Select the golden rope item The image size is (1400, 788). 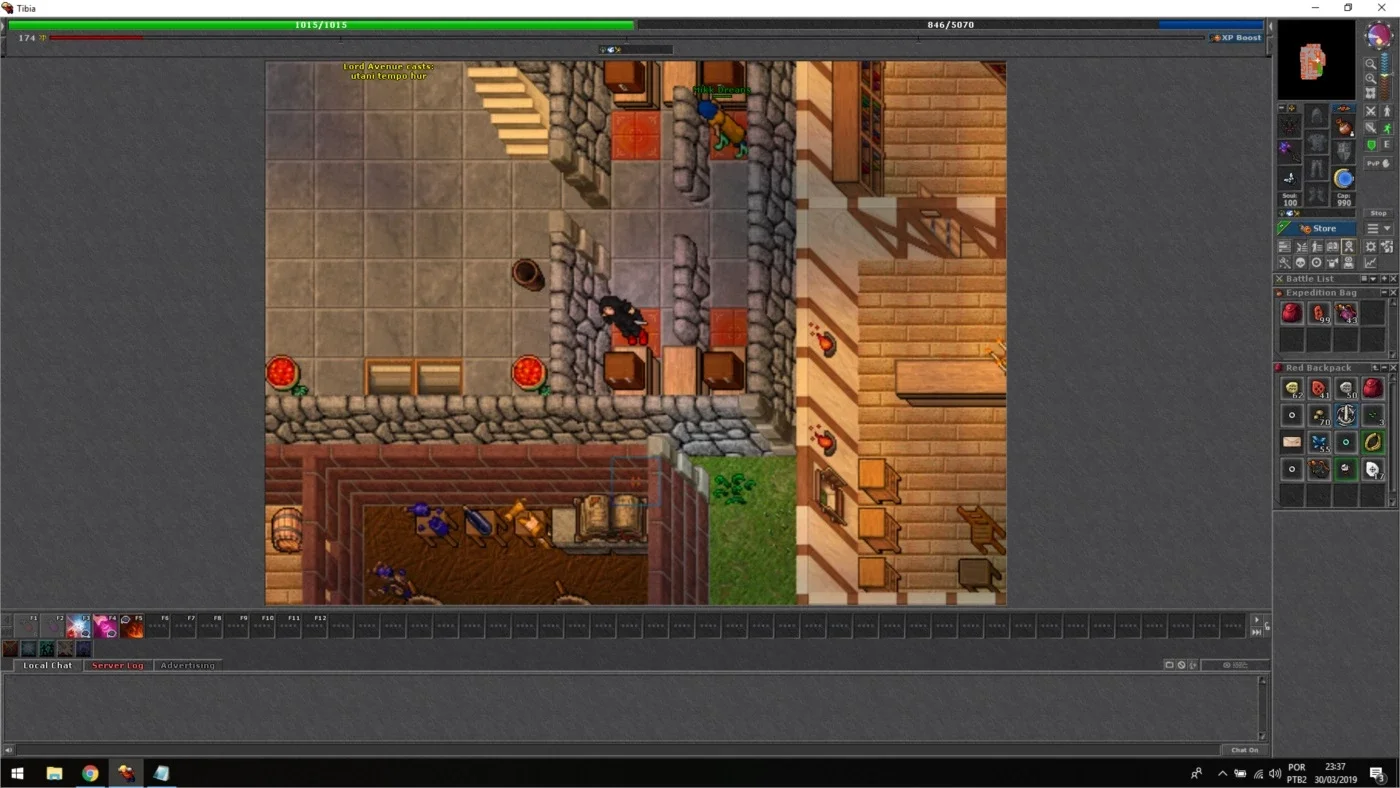1373,442
